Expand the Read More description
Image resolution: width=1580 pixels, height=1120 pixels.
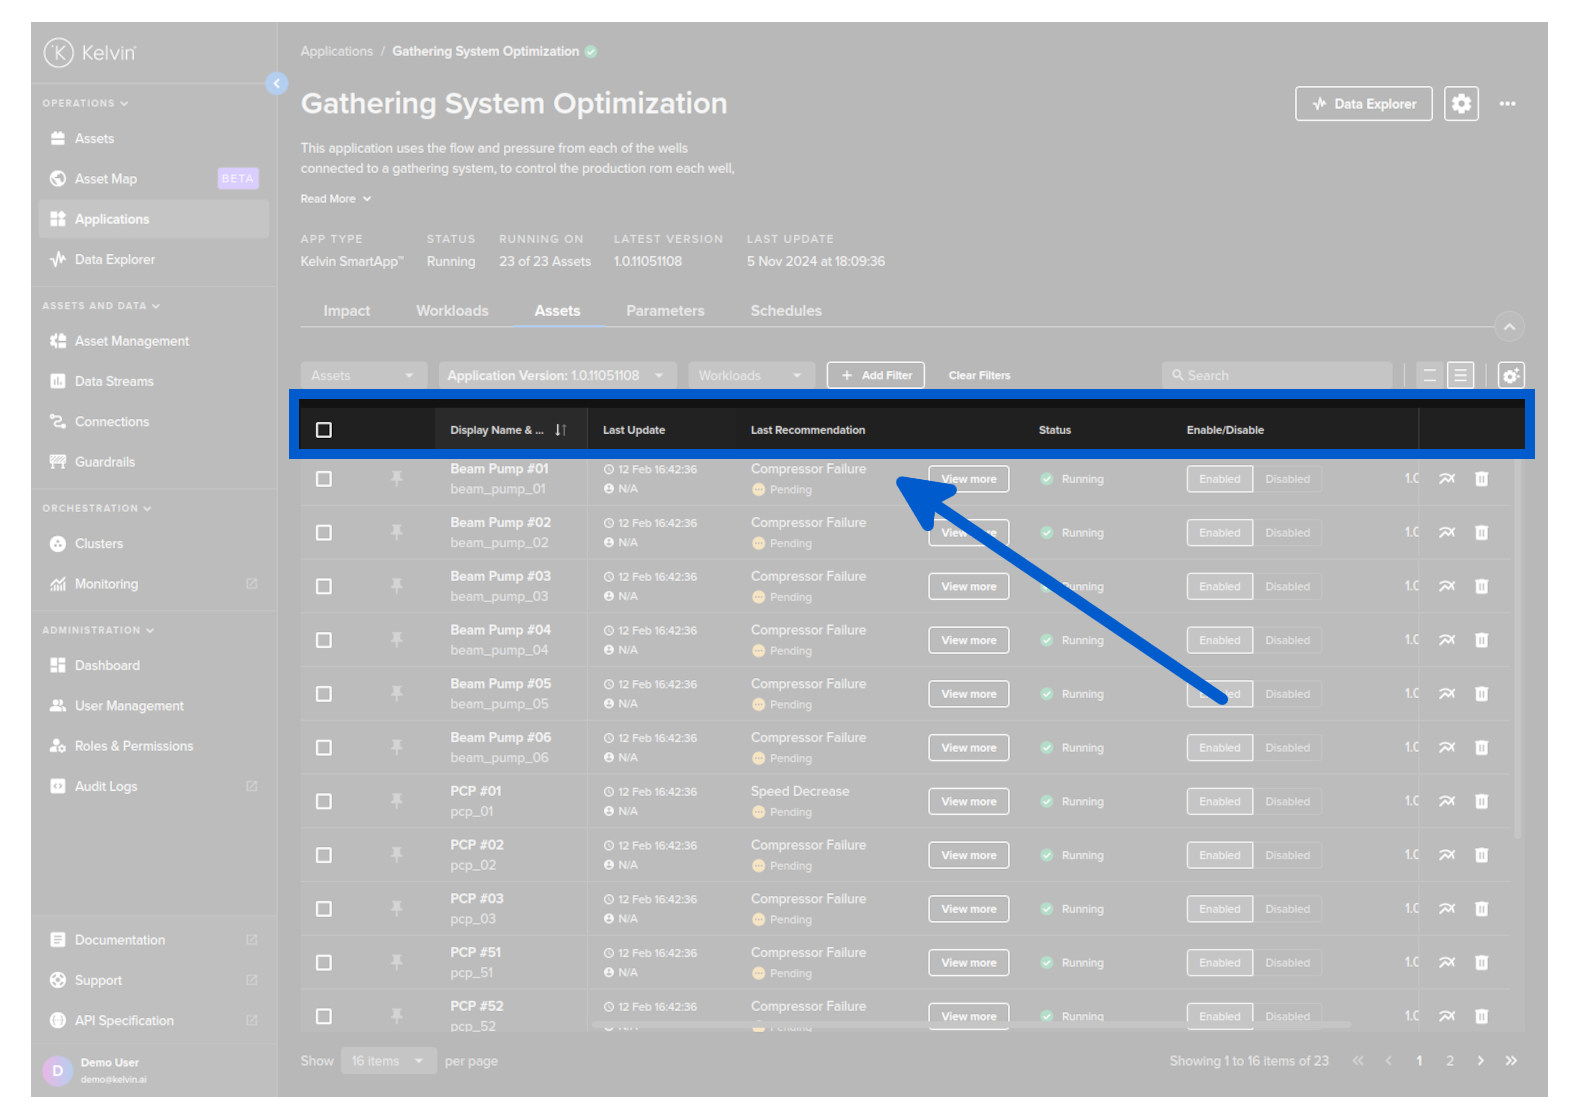(336, 199)
